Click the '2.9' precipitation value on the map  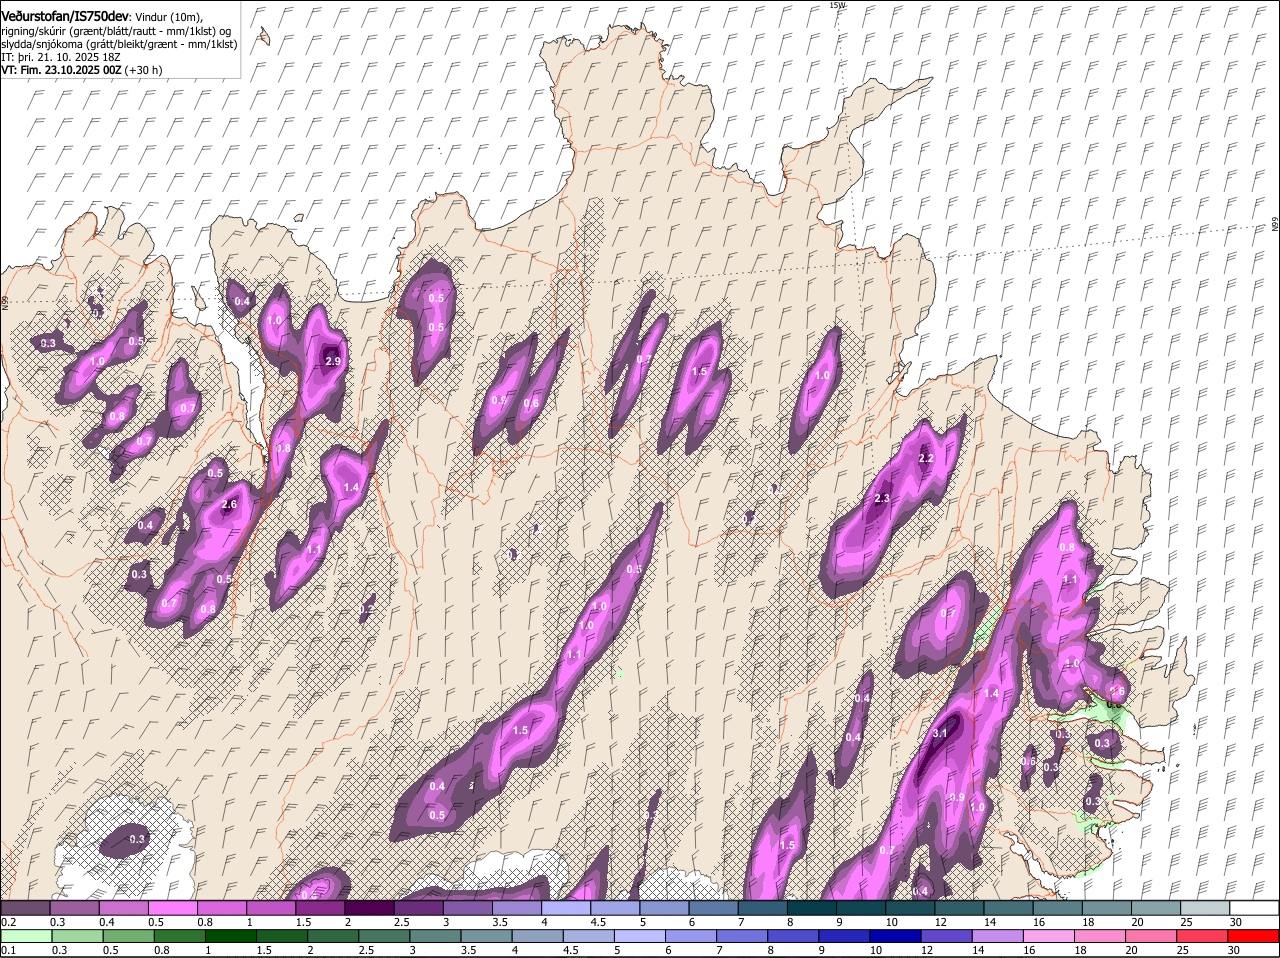pos(333,361)
